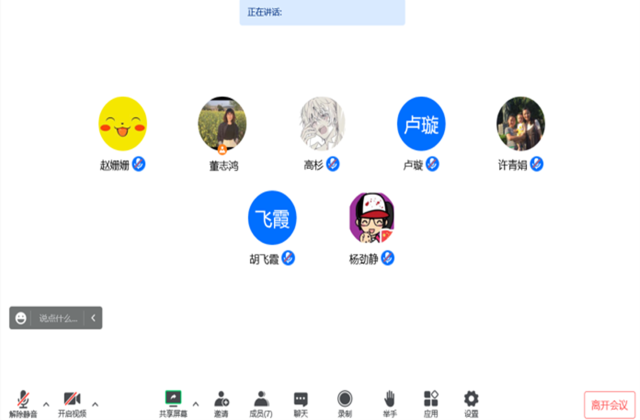The image size is (640, 420).
Task: Open the apps (应用) grid icon
Action: click(x=431, y=399)
